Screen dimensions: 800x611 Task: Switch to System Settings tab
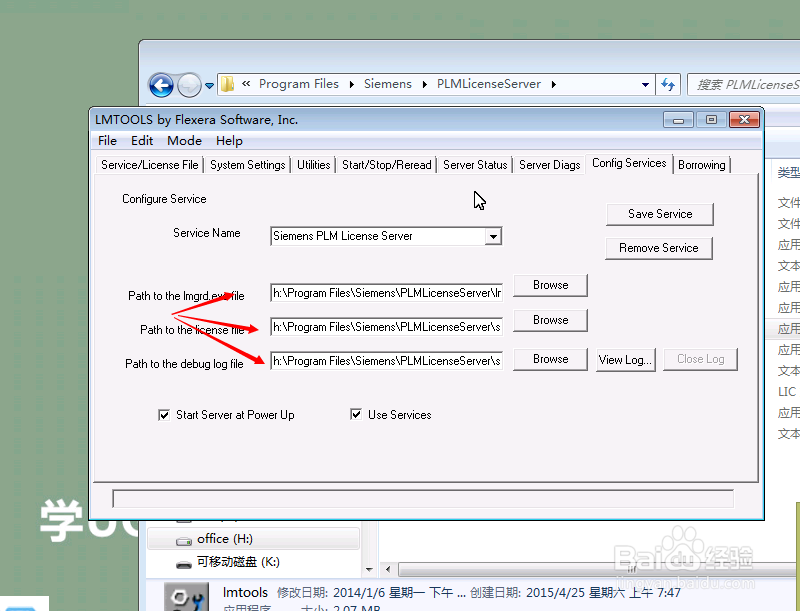247,165
